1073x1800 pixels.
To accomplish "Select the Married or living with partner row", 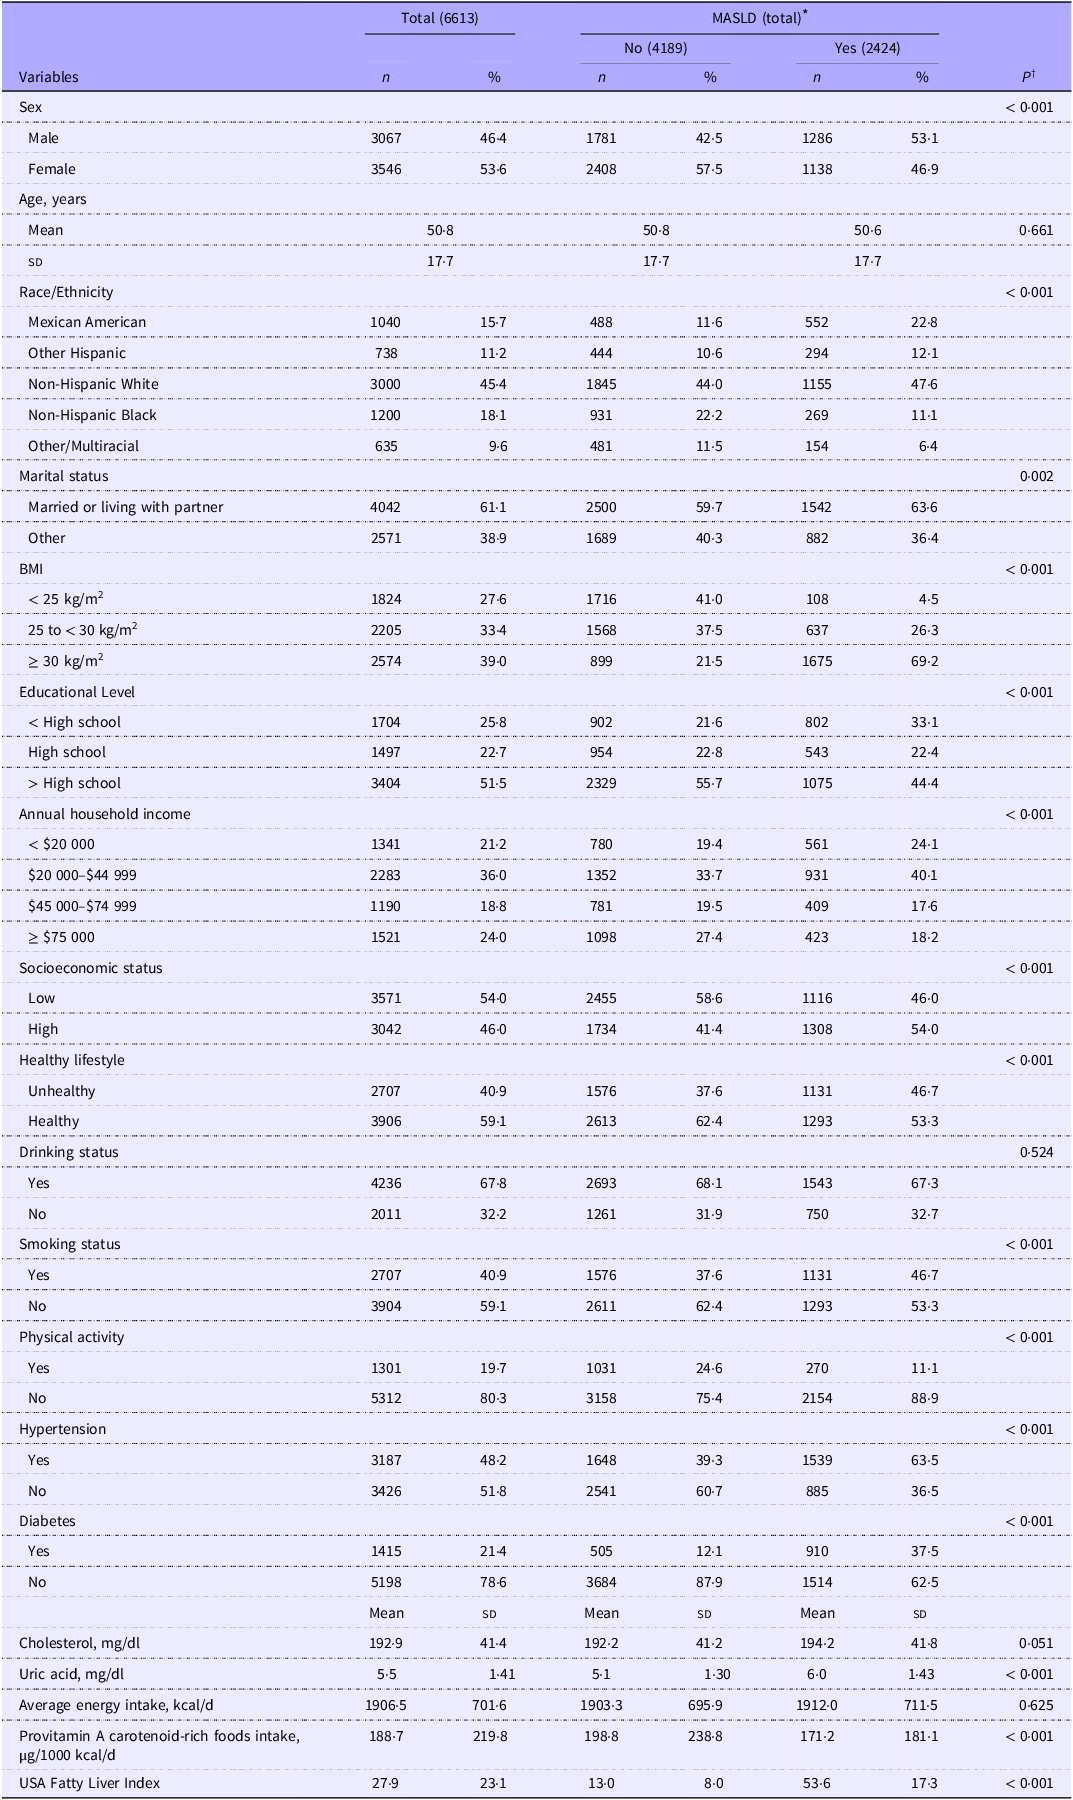I will [x=536, y=507].
